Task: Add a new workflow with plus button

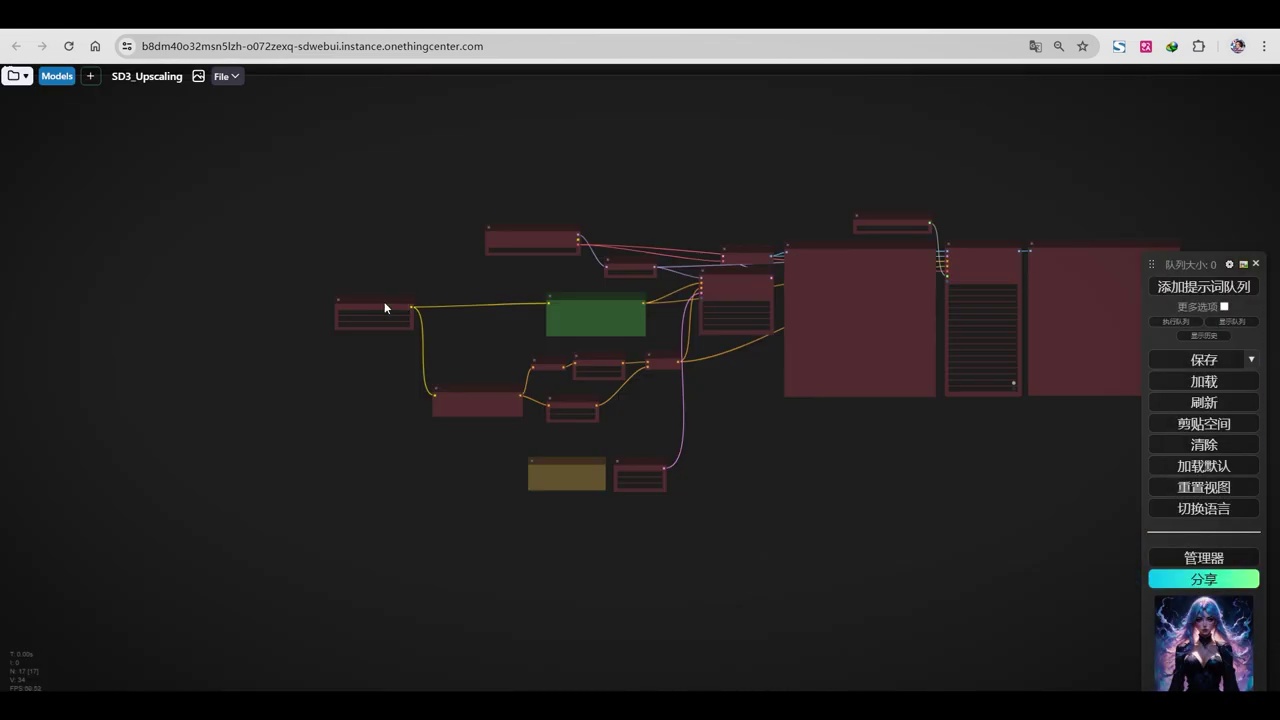Action: [90, 76]
